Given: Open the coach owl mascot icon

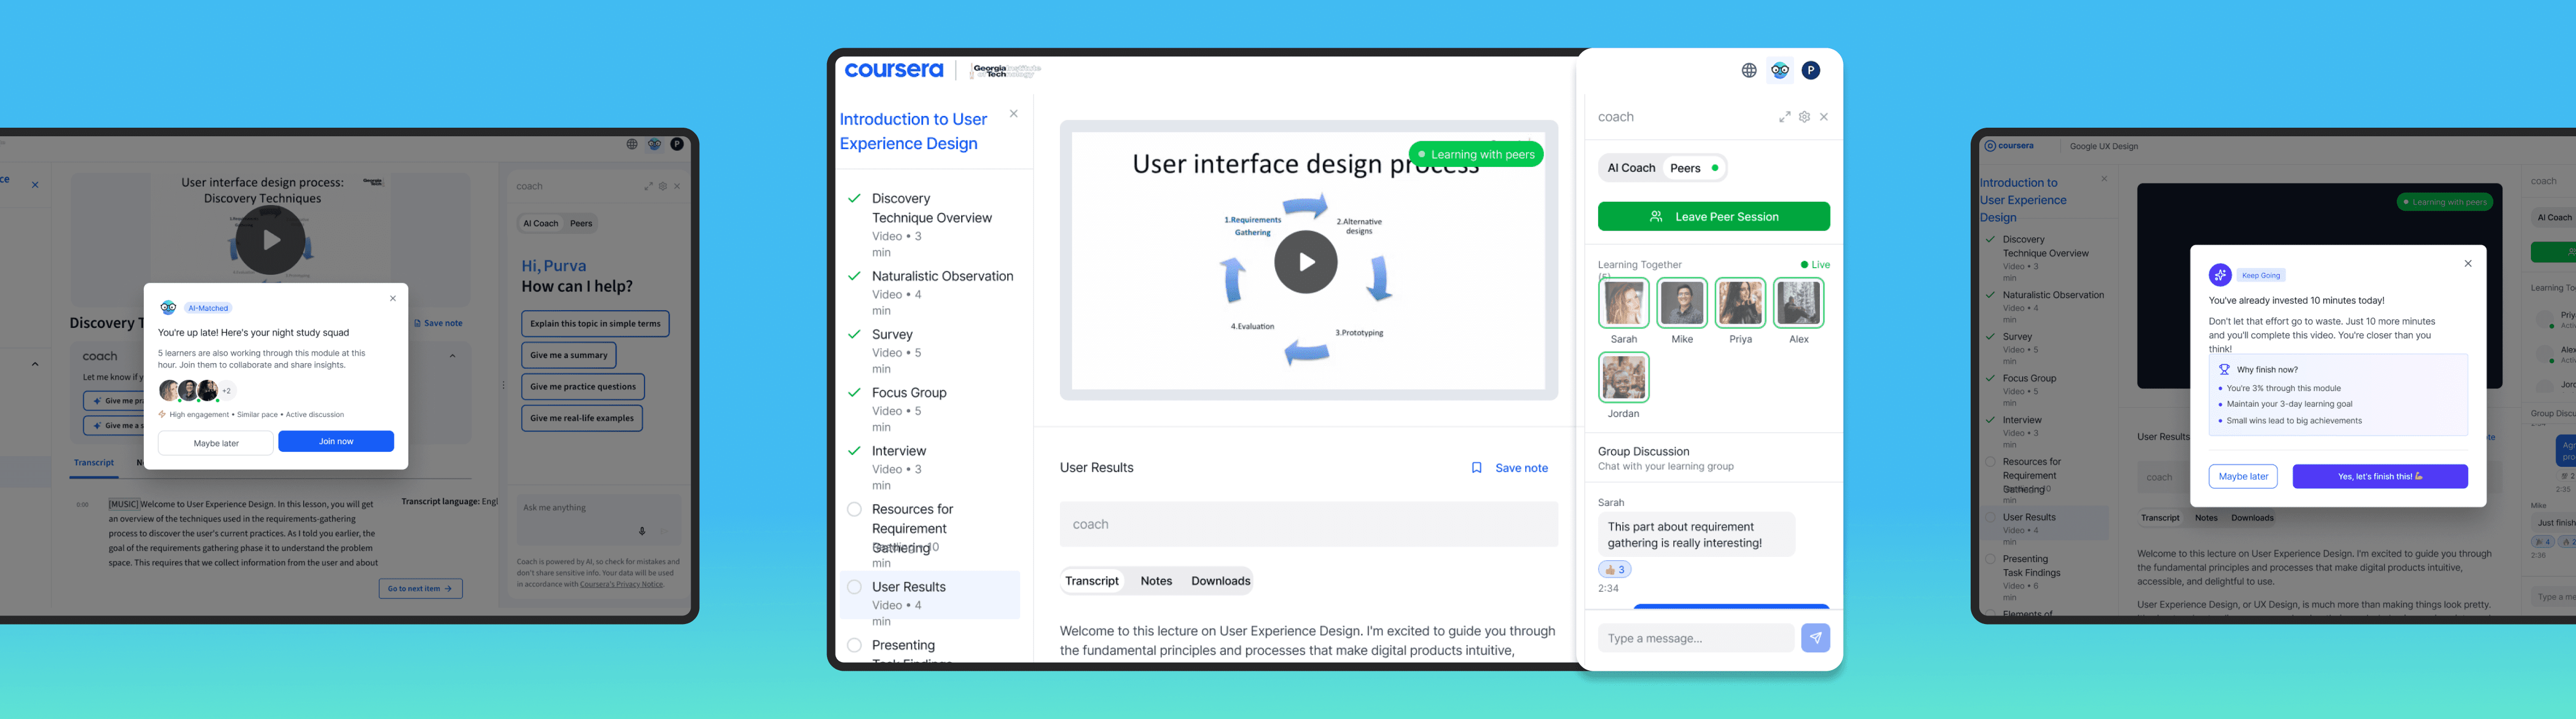Looking at the screenshot, I should coord(1779,70).
